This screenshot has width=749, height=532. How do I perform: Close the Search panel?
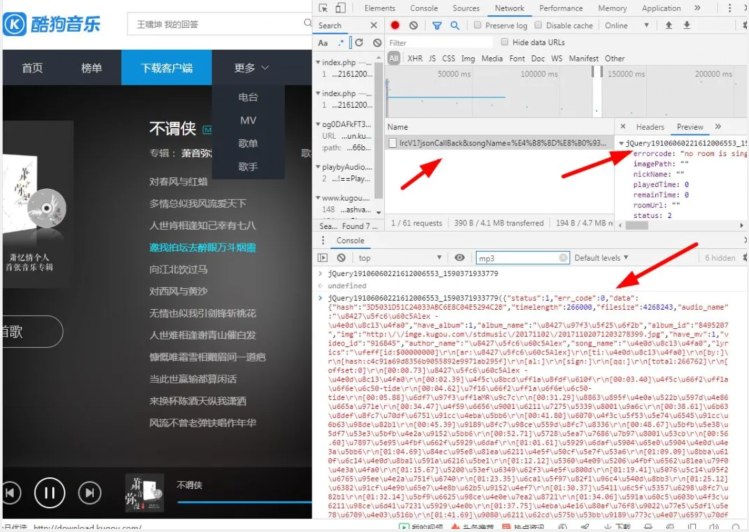pos(374,25)
